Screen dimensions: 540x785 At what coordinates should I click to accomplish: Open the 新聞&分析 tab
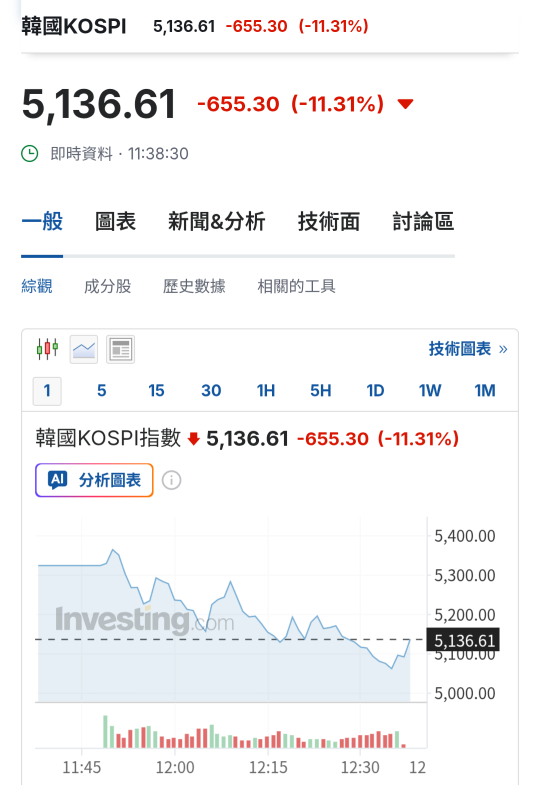(216, 222)
